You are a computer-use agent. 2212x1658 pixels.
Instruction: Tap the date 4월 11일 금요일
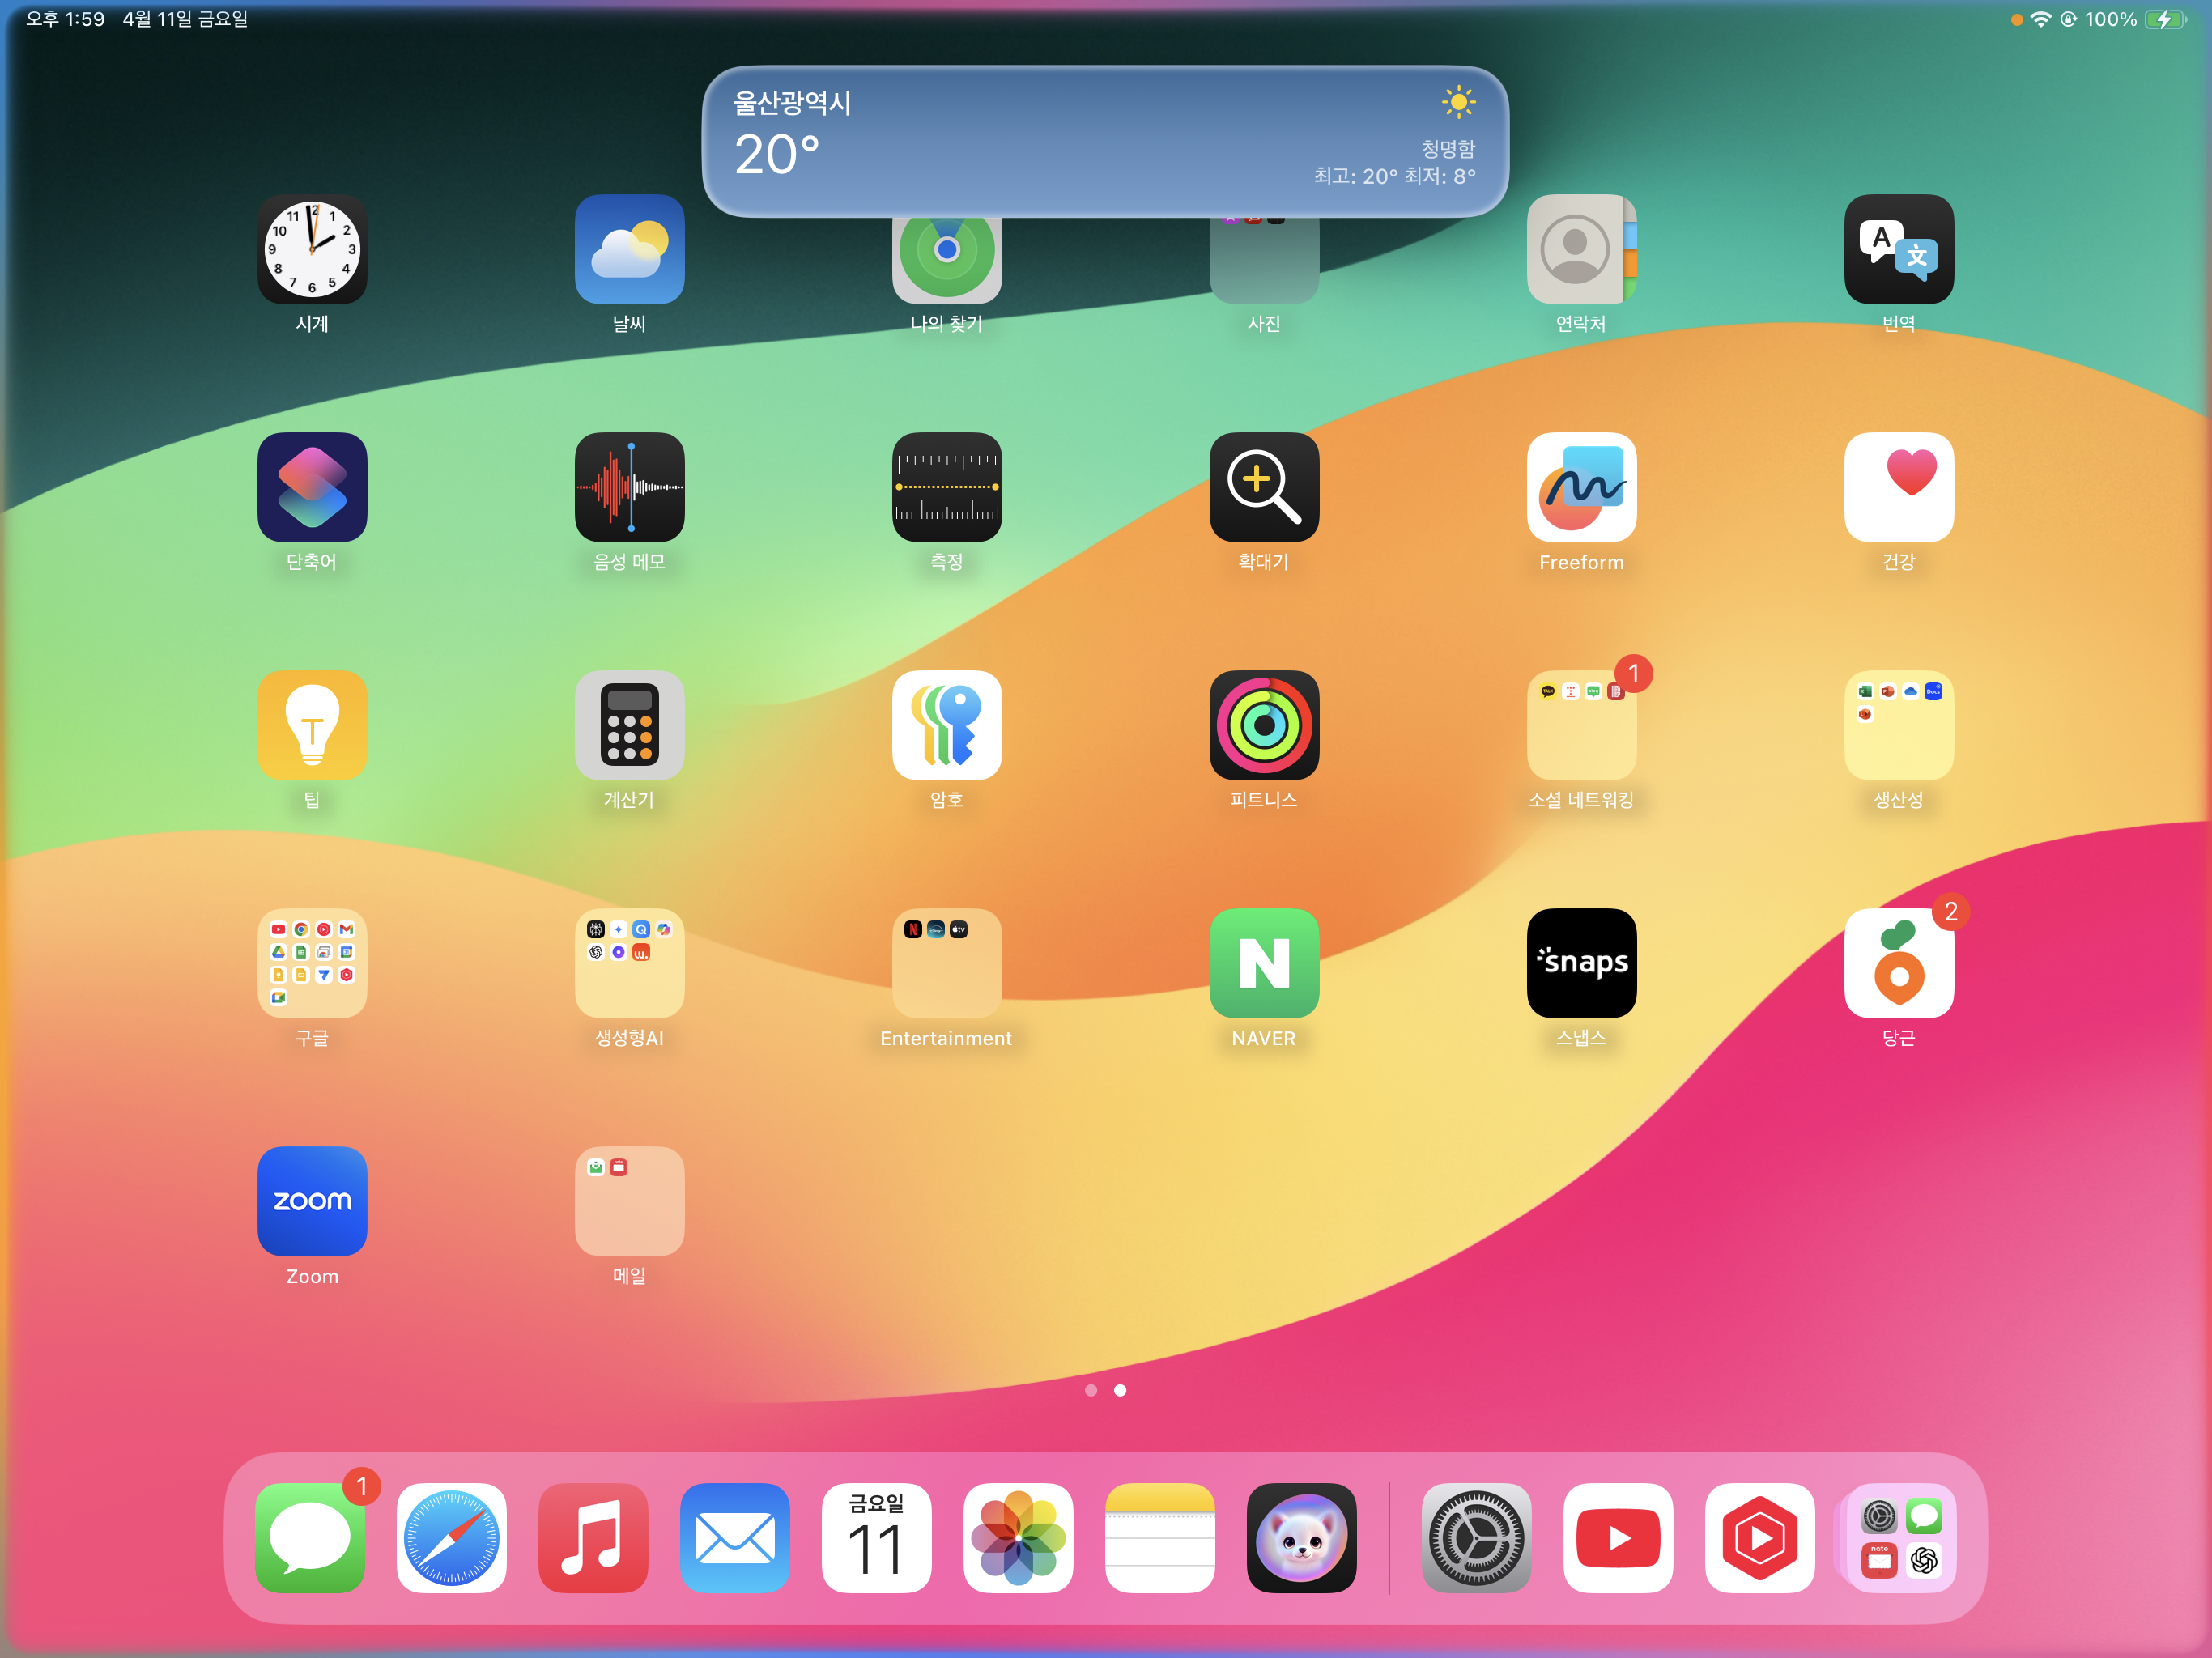tap(185, 19)
